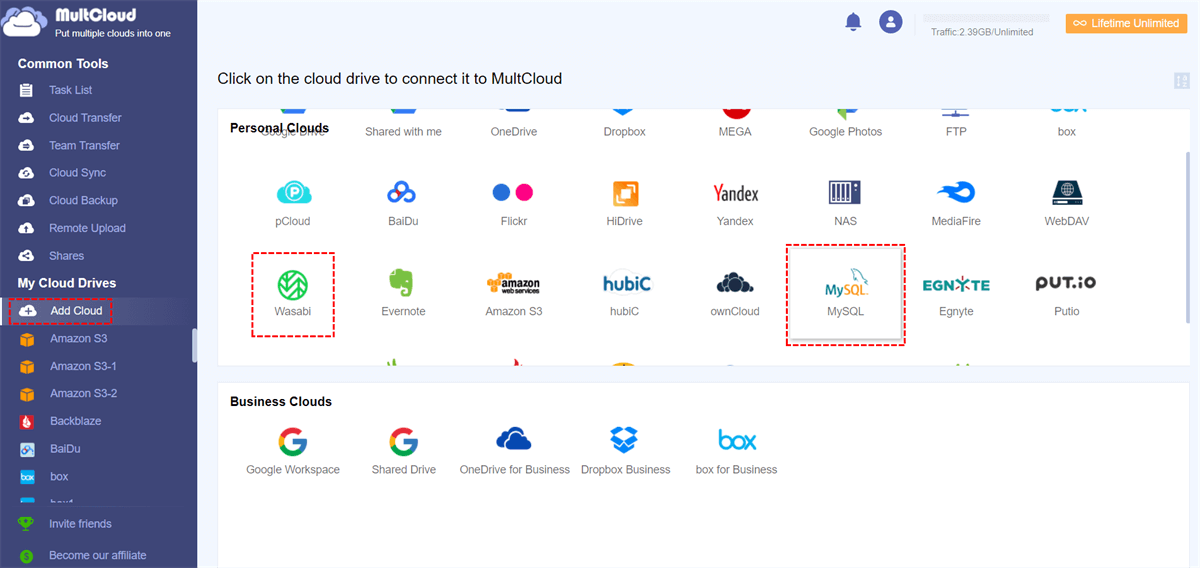Connect Dropbox Business cloud
Viewport: 1200px width, 568px height.
(625, 451)
